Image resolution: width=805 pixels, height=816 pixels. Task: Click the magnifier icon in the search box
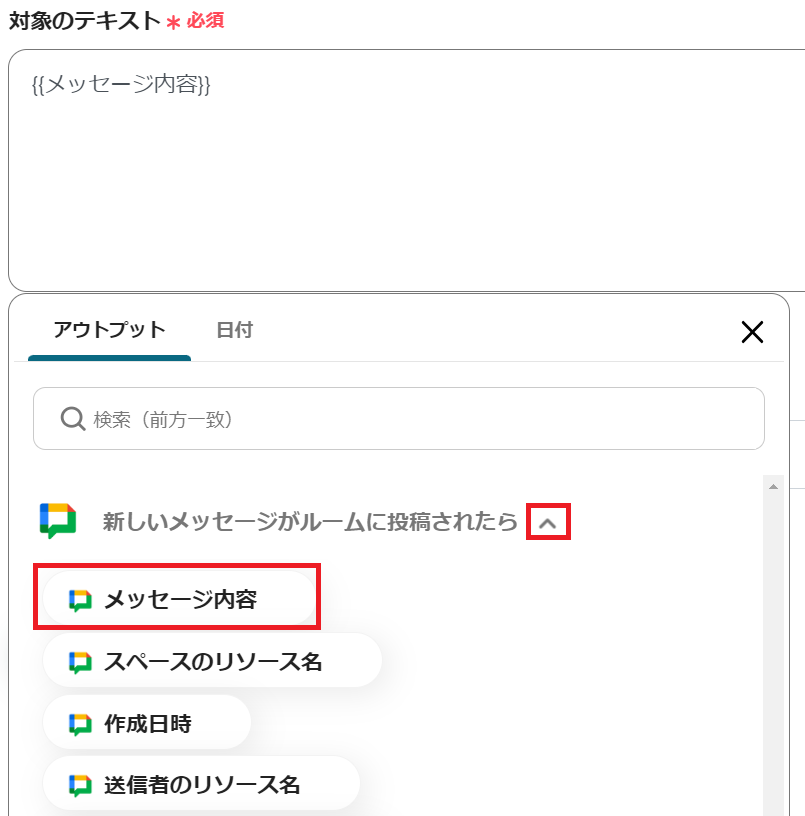click(x=73, y=419)
